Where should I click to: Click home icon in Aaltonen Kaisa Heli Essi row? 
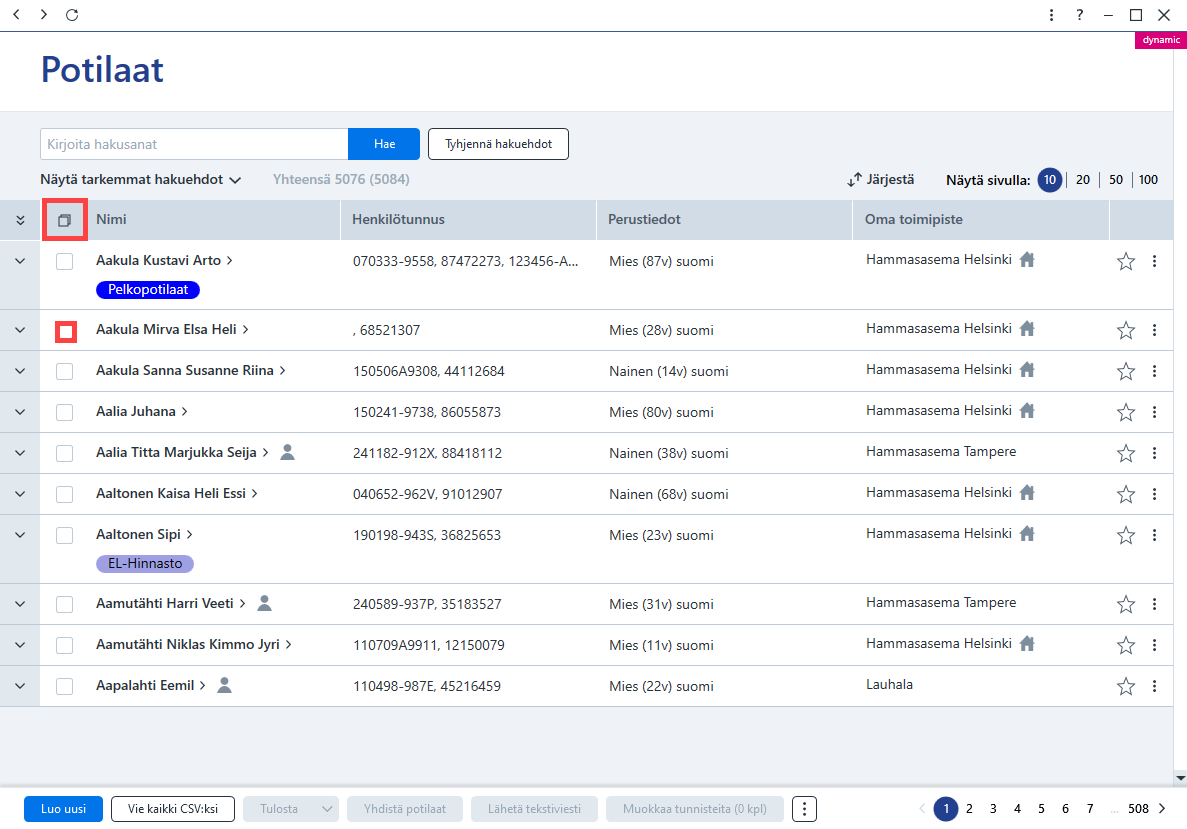[1027, 493]
